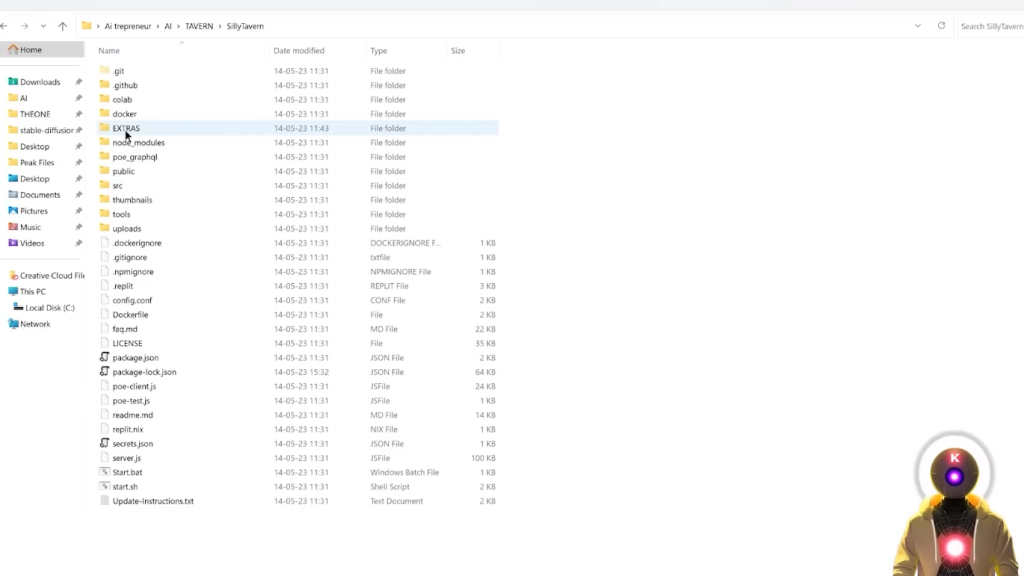Viewport: 1024px width, 576px height.
Task: Unpin Downloads via its pin icon
Action: click(x=78, y=82)
